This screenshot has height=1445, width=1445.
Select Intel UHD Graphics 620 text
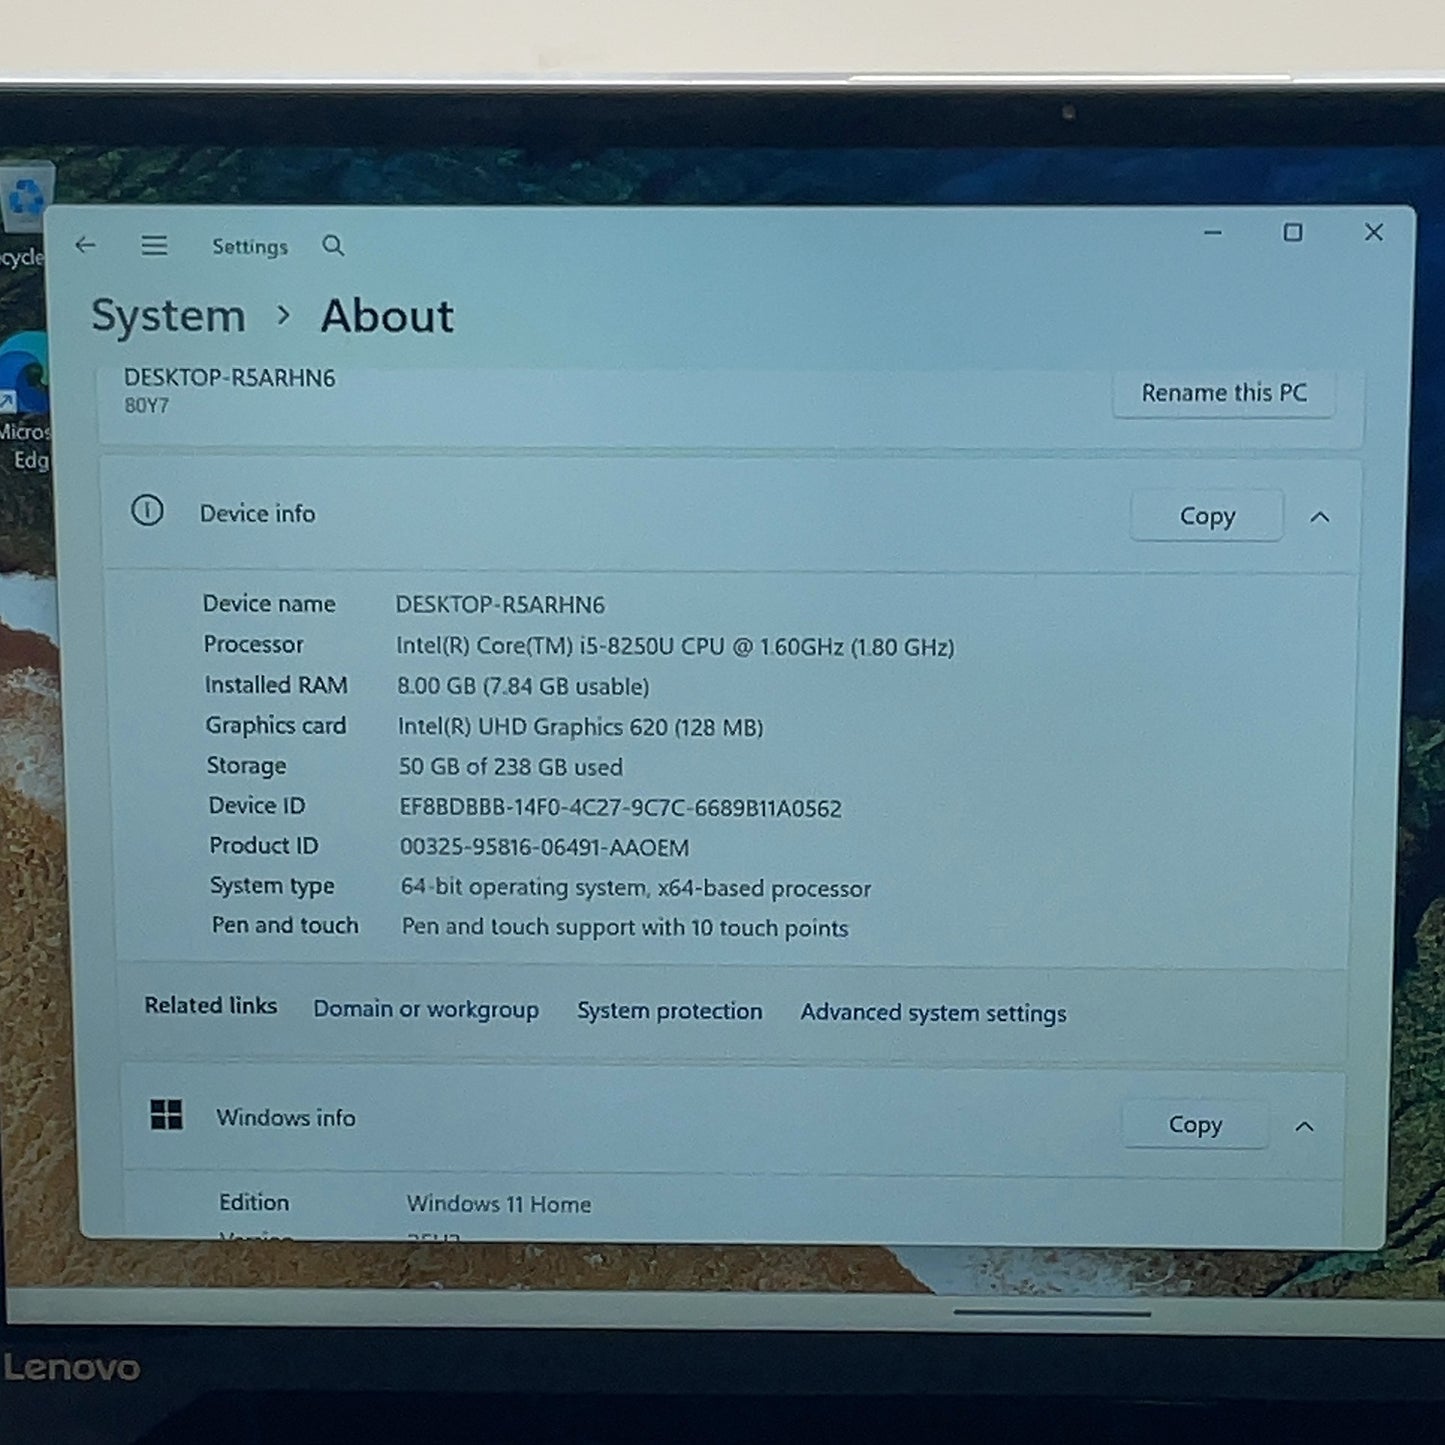tap(580, 727)
